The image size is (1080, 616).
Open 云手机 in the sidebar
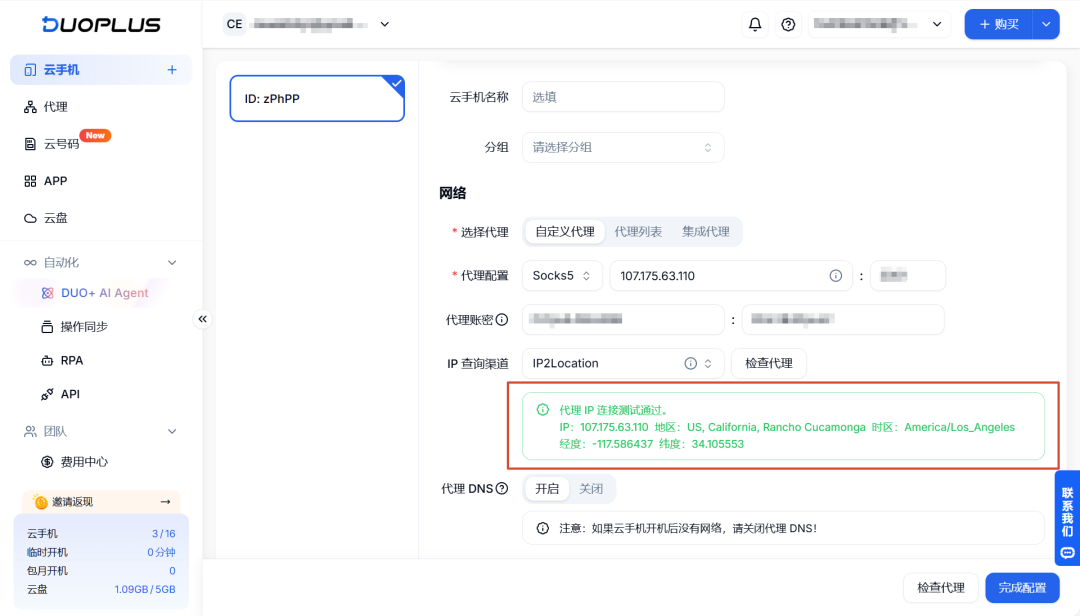click(101, 70)
